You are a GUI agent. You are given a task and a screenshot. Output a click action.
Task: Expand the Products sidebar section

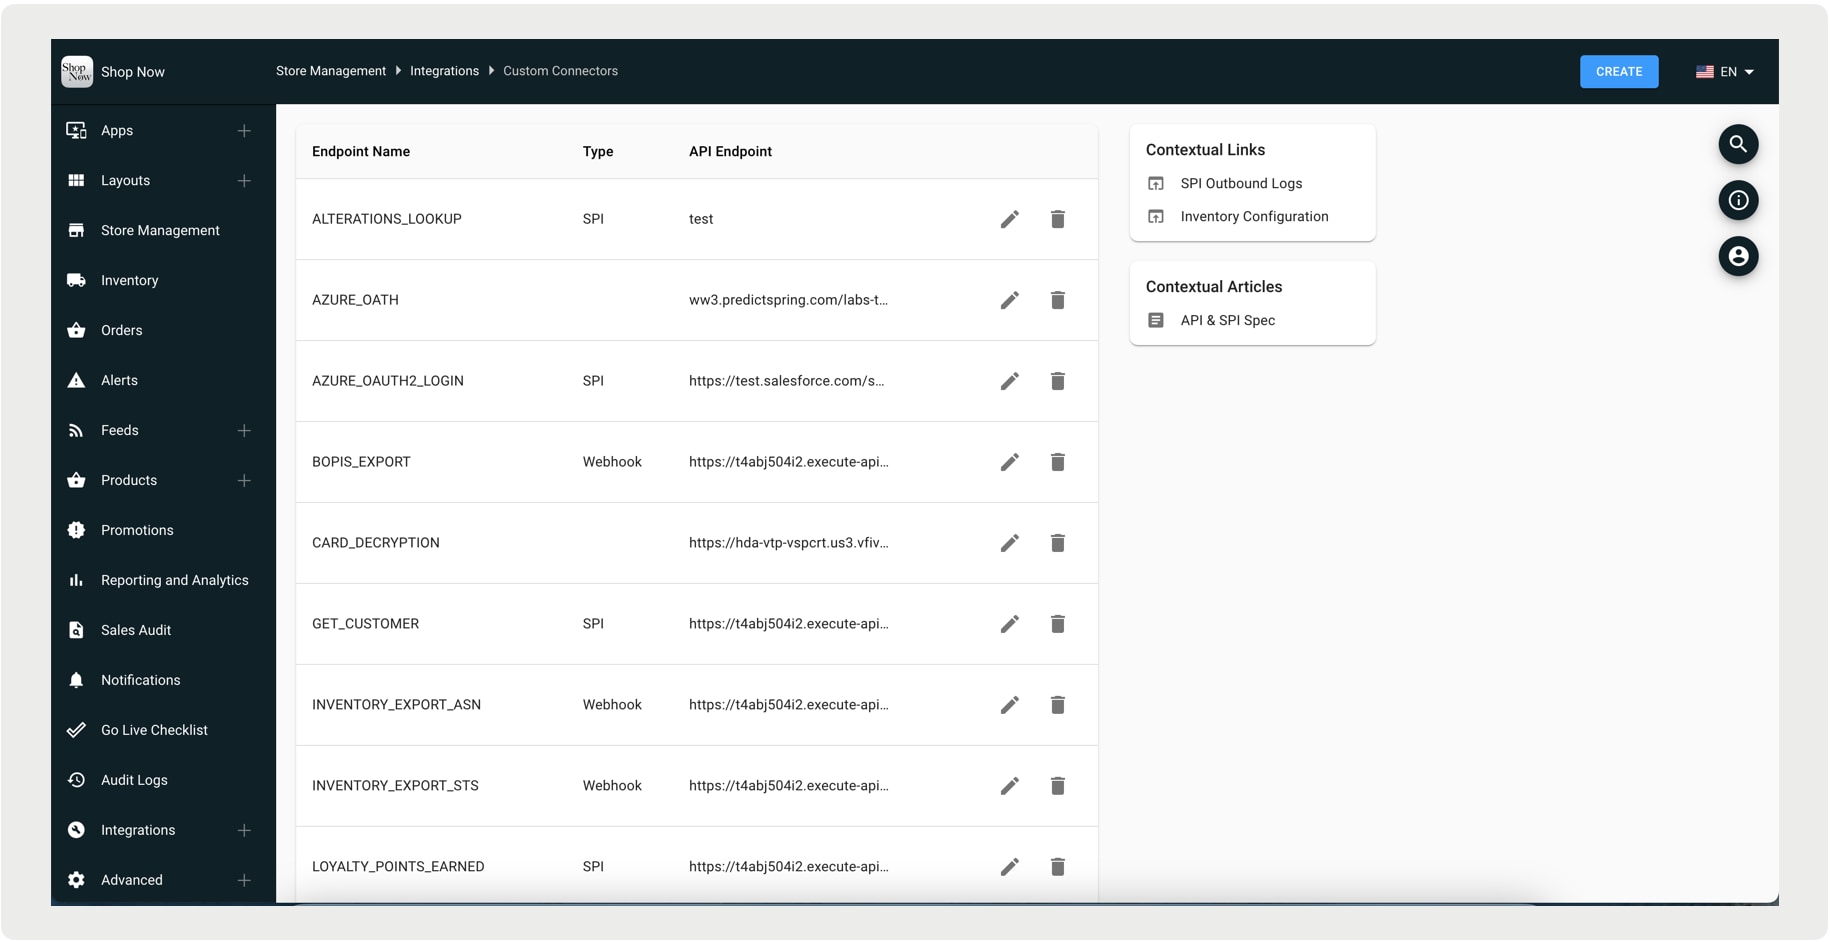tap(244, 481)
